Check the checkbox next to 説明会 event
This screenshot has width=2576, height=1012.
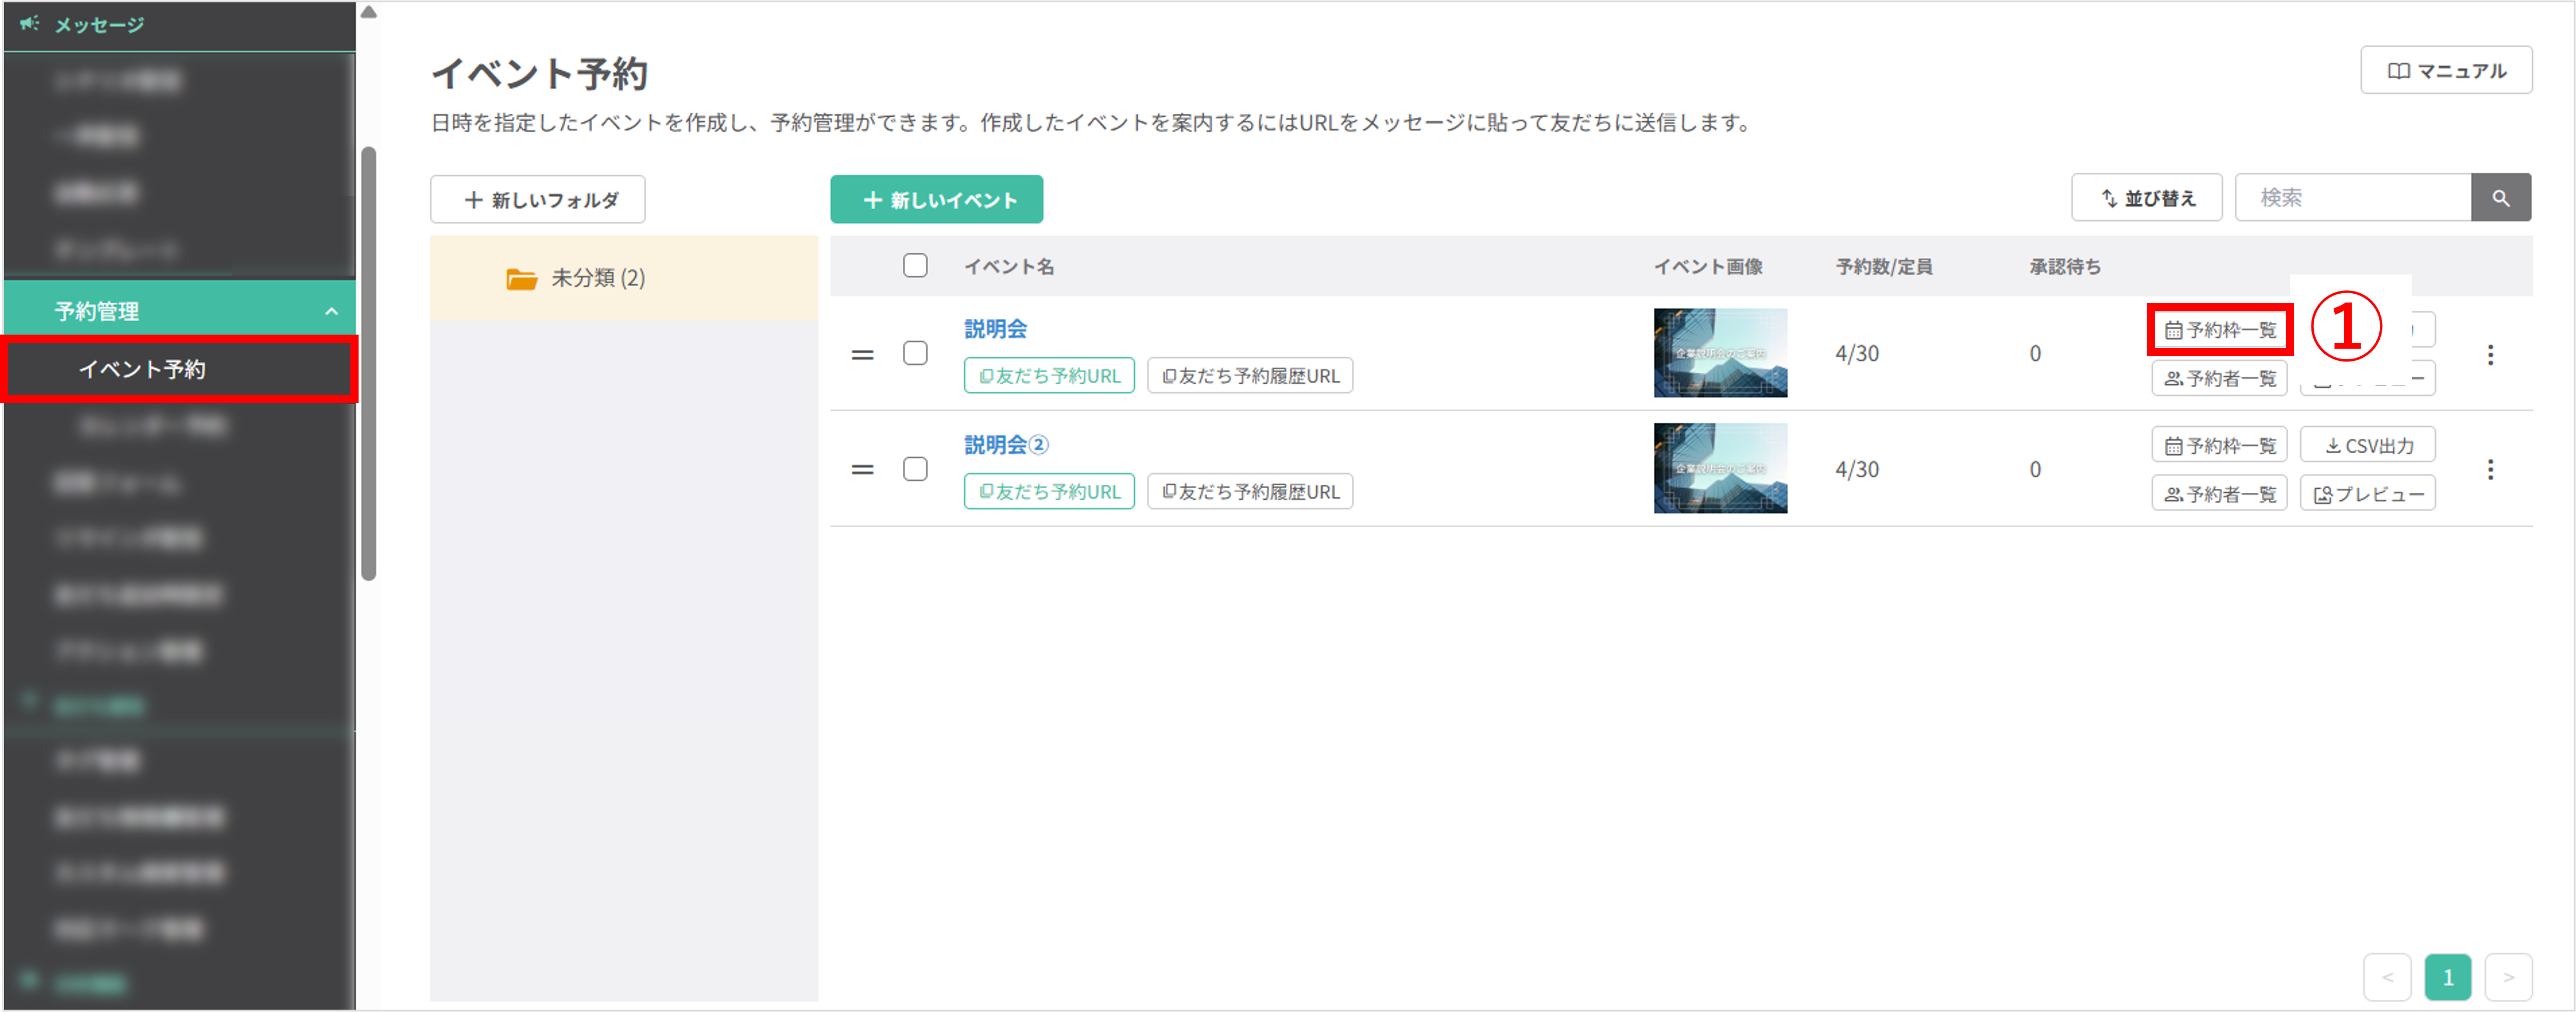pyautogui.click(x=915, y=353)
